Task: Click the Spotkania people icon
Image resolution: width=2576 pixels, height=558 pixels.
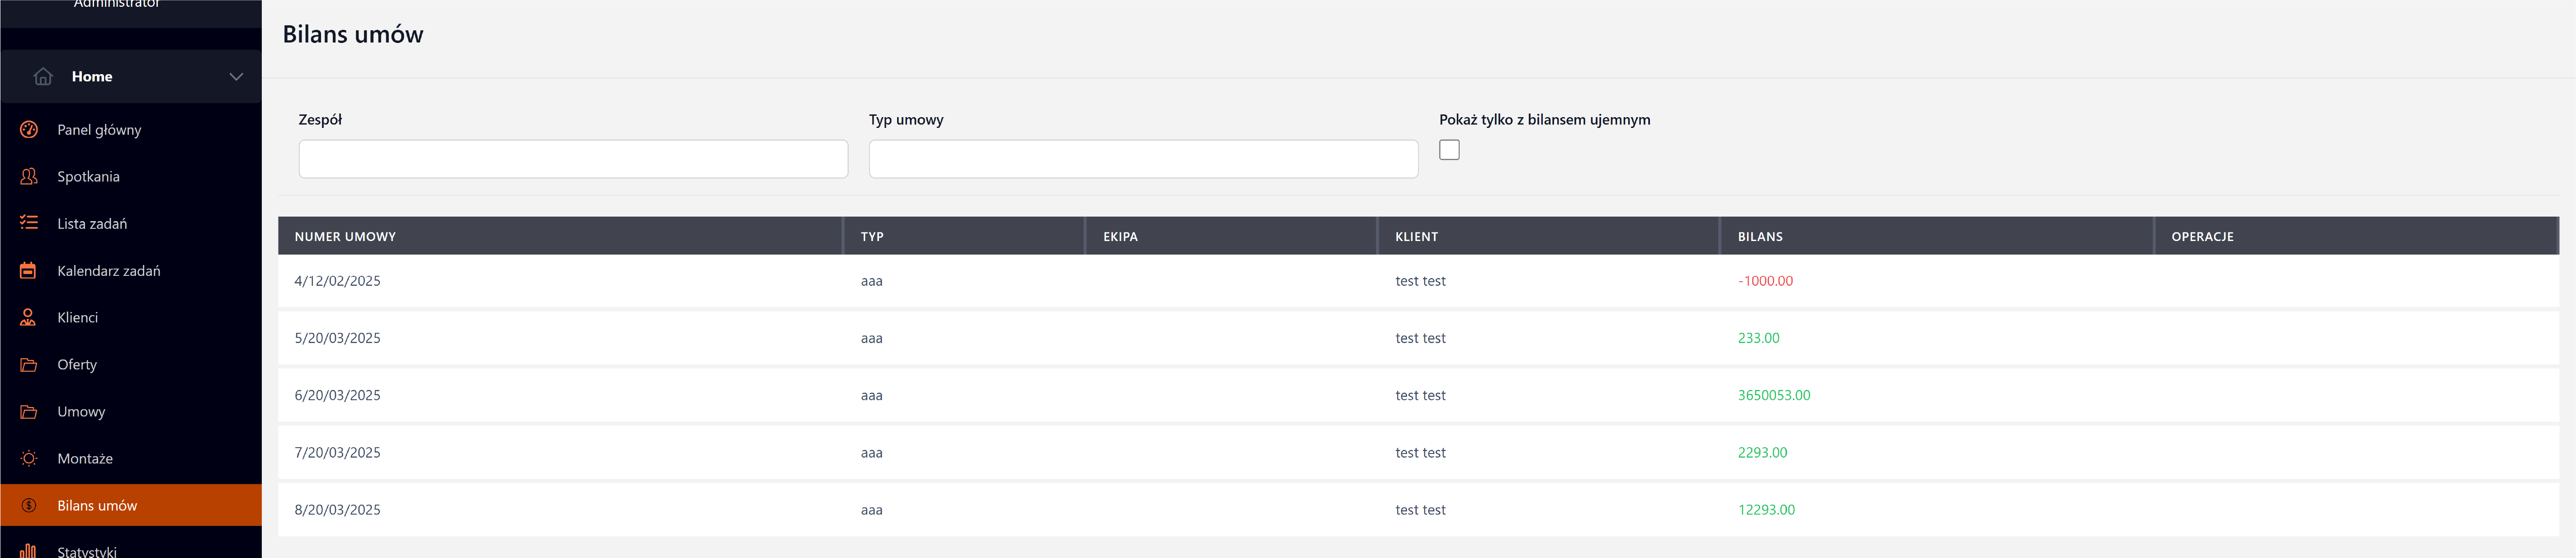Action: pos(29,176)
